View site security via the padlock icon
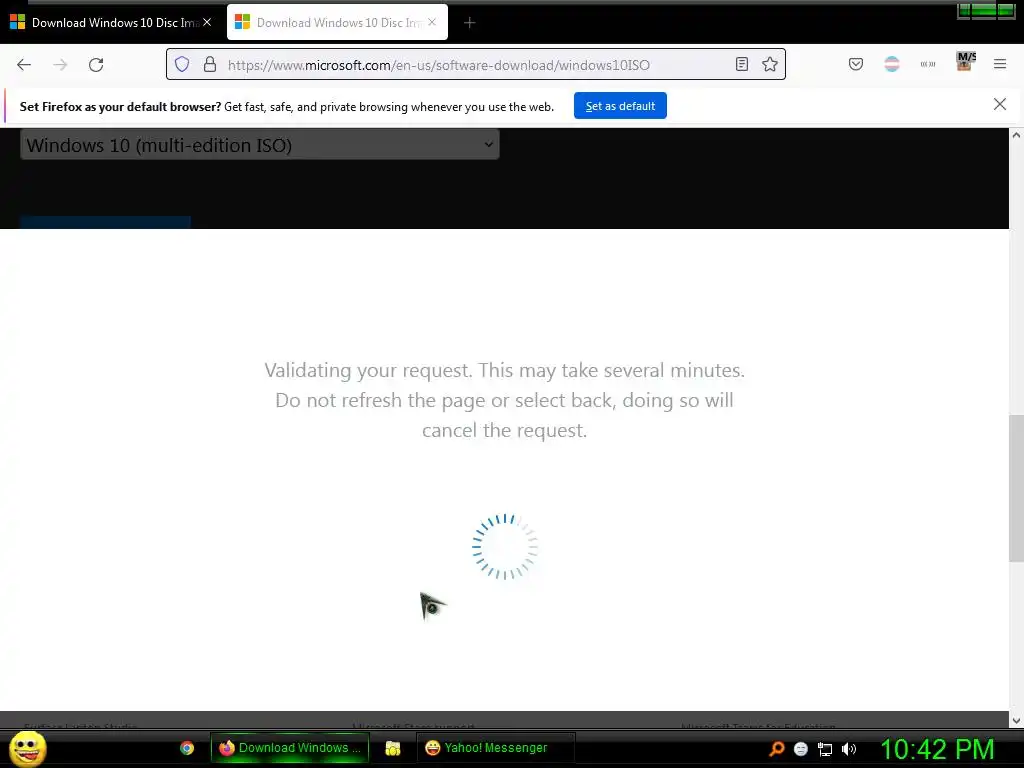1024x768 pixels. pyautogui.click(x=210, y=64)
